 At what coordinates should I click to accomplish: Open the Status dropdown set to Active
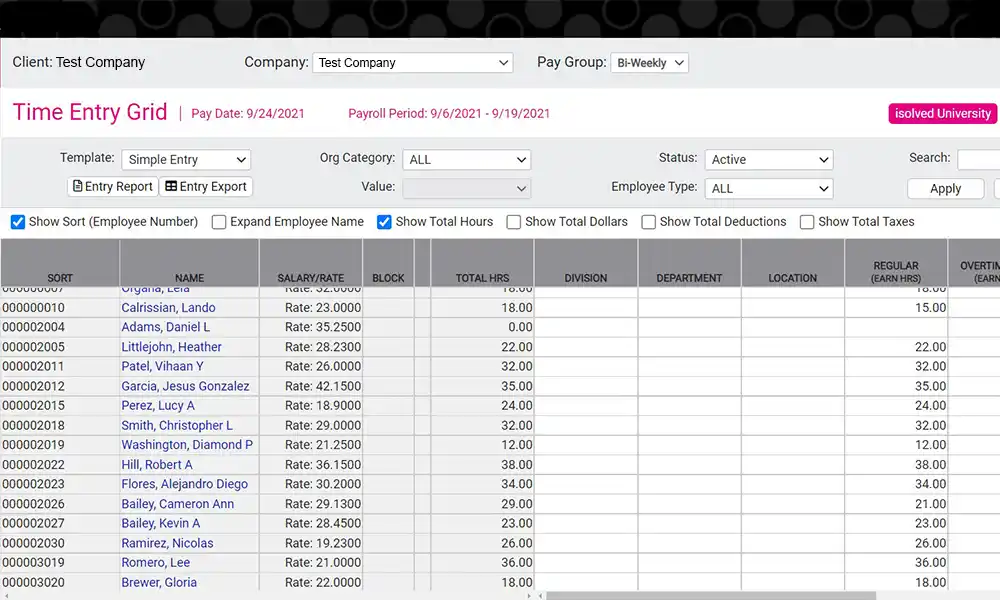(768, 159)
